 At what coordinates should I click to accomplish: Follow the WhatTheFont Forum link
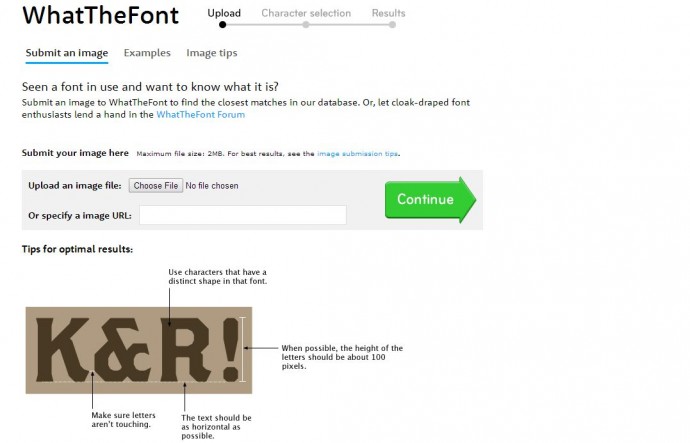[200, 115]
